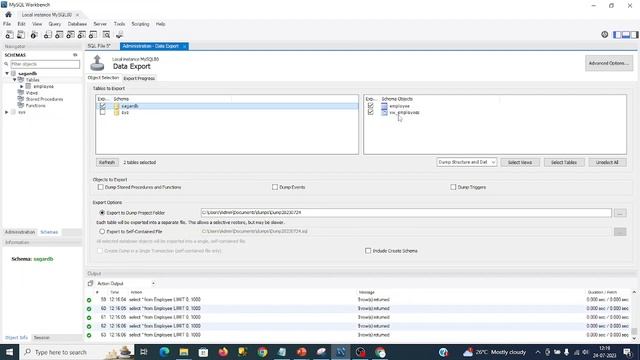Reconnect to DBMS toolbar icon
640x360 pixels.
(x=120, y=35)
